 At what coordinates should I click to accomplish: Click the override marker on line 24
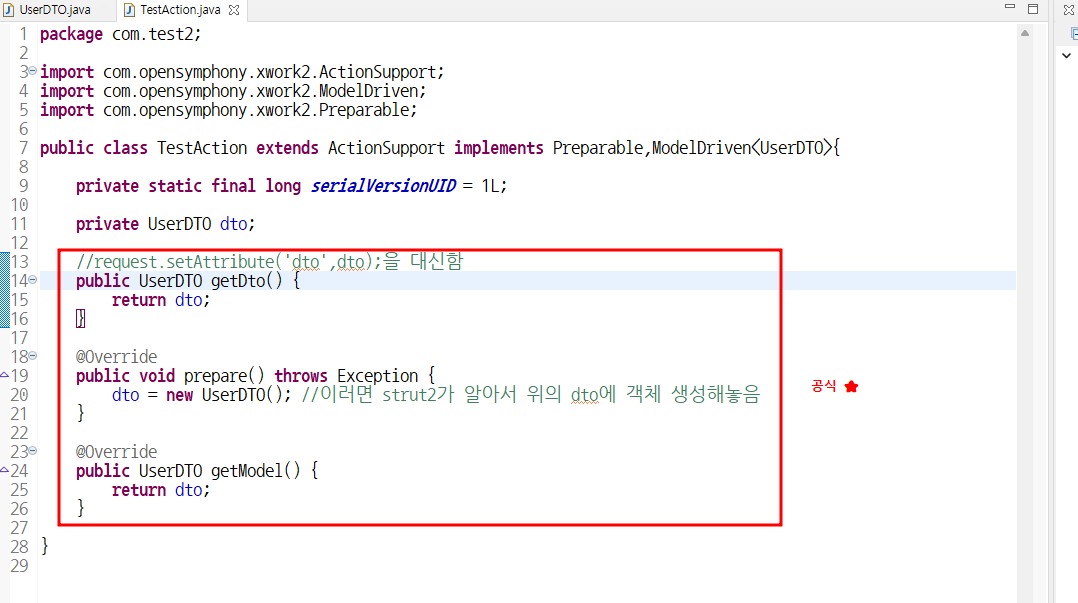(x=4, y=470)
